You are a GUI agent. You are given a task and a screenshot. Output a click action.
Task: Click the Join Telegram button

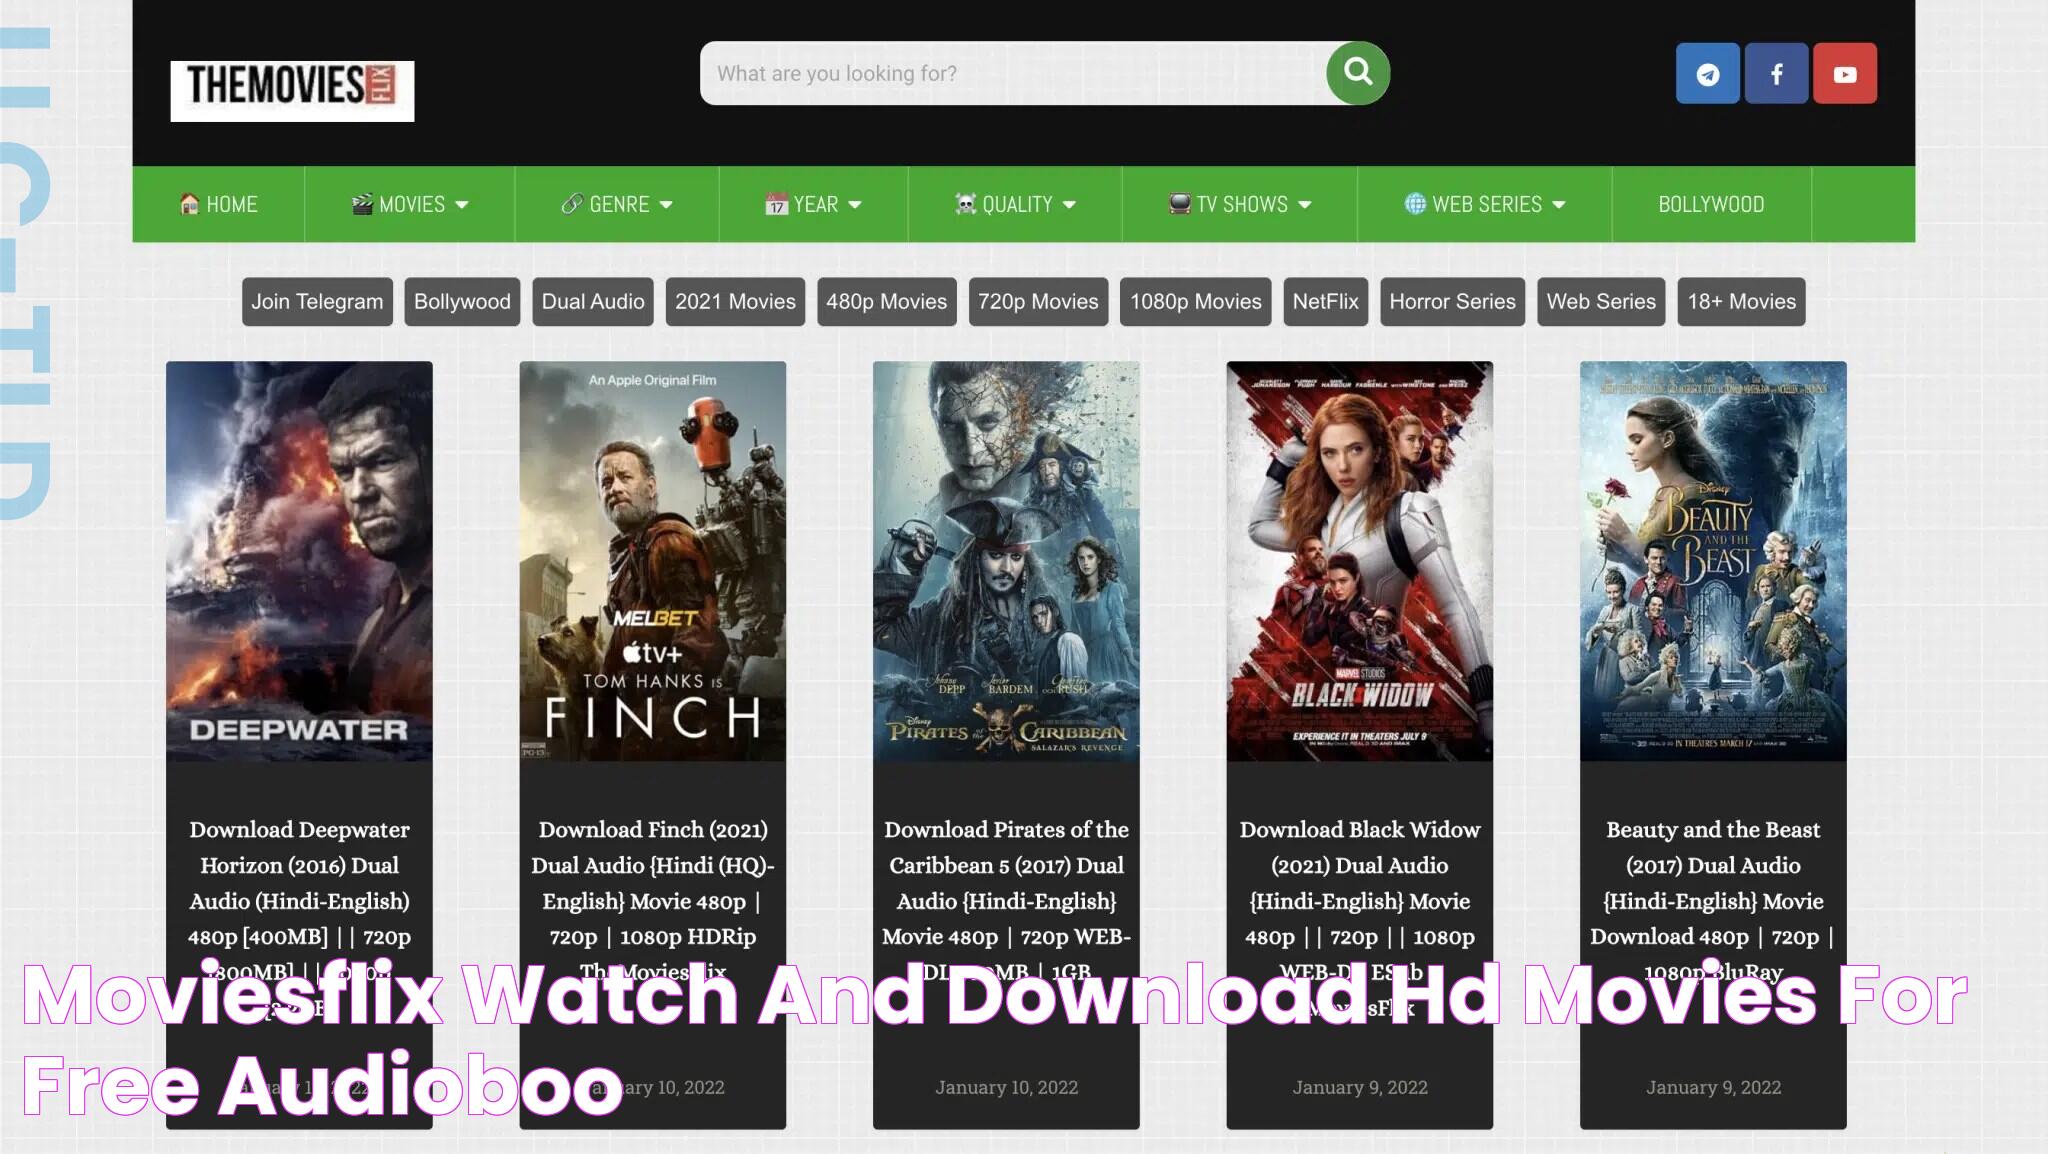(x=316, y=301)
